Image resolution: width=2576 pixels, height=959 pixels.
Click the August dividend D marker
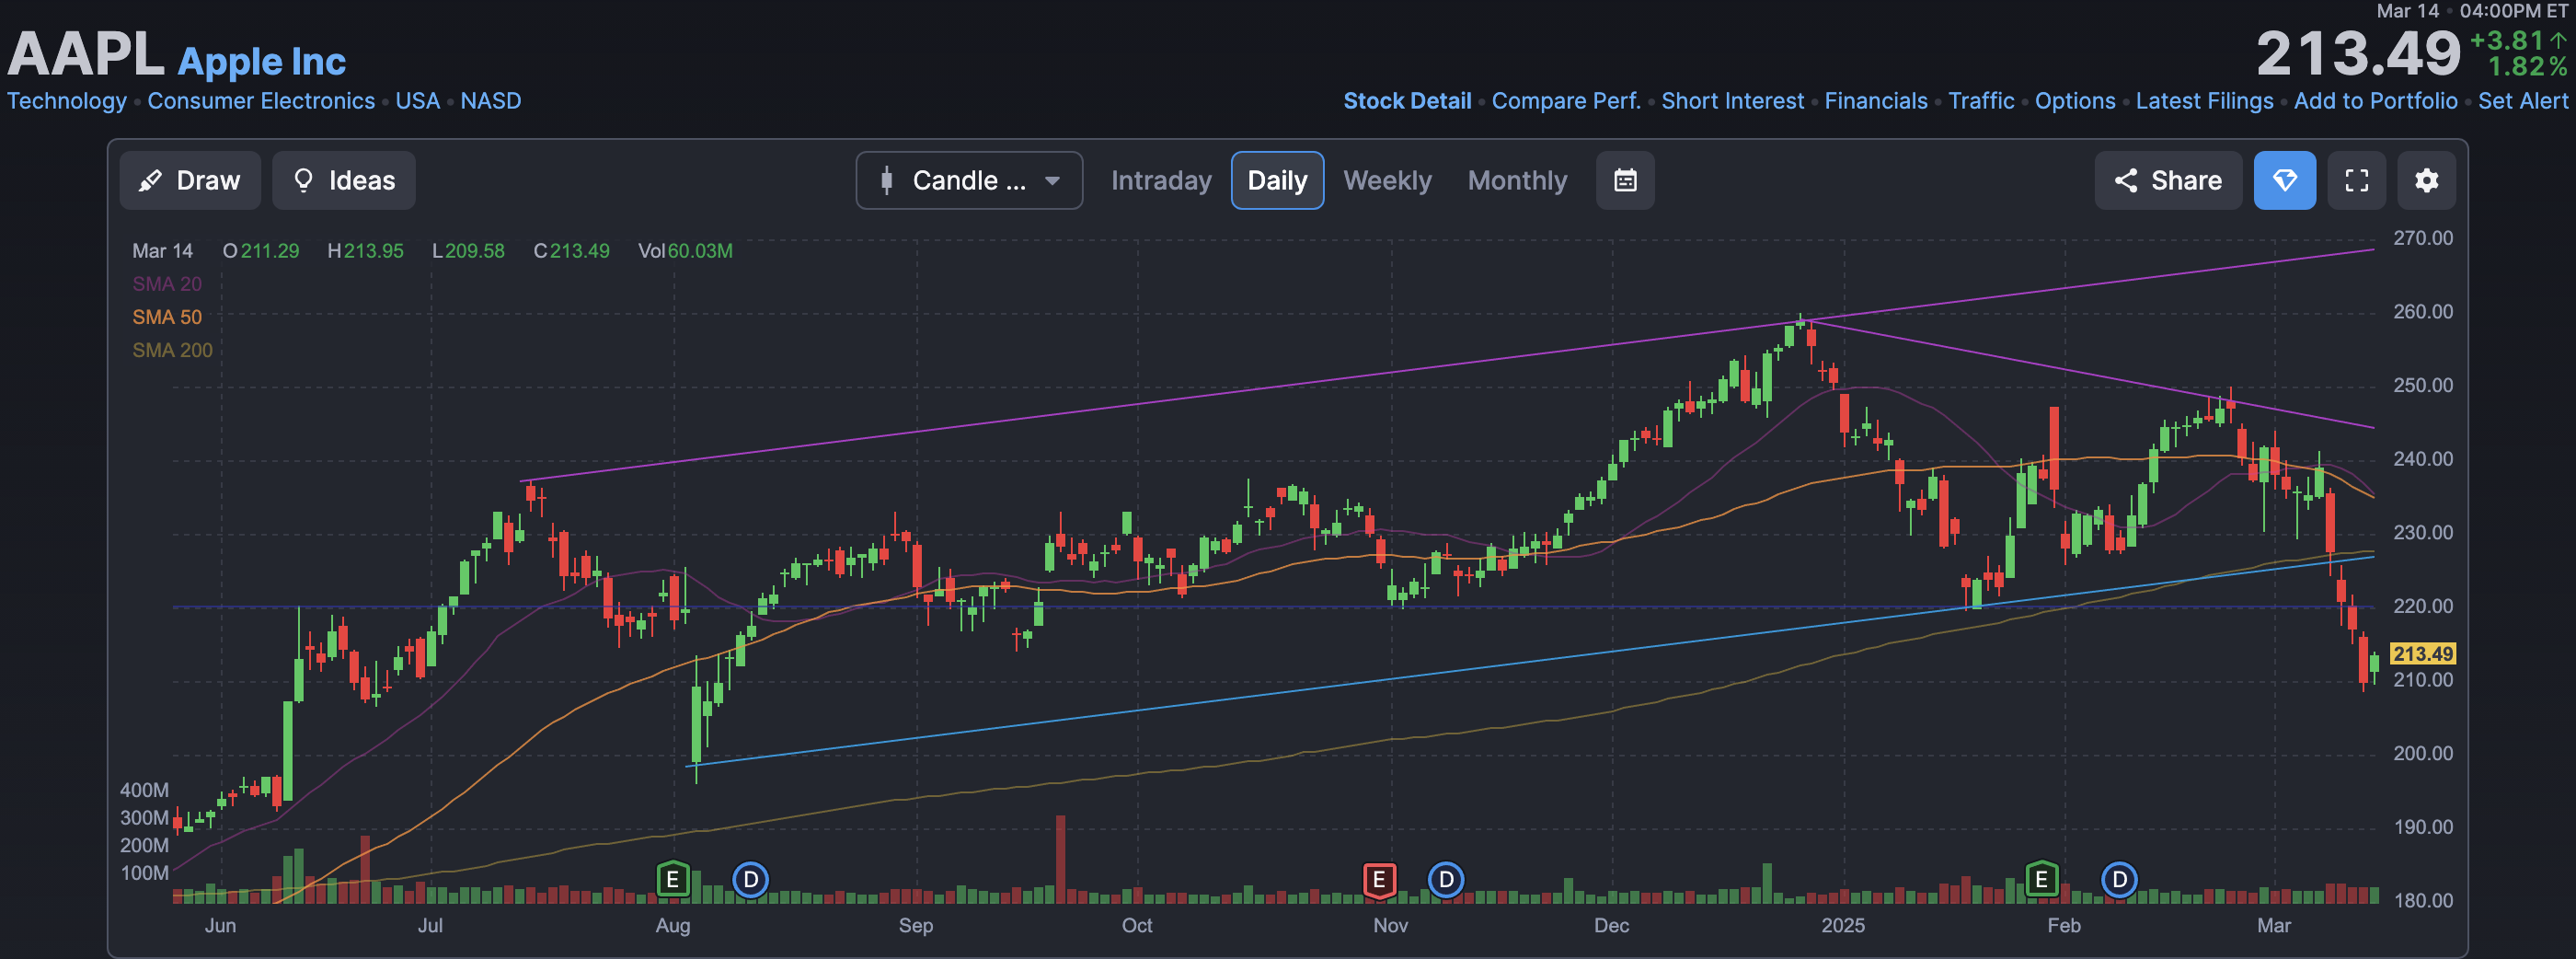tap(750, 879)
